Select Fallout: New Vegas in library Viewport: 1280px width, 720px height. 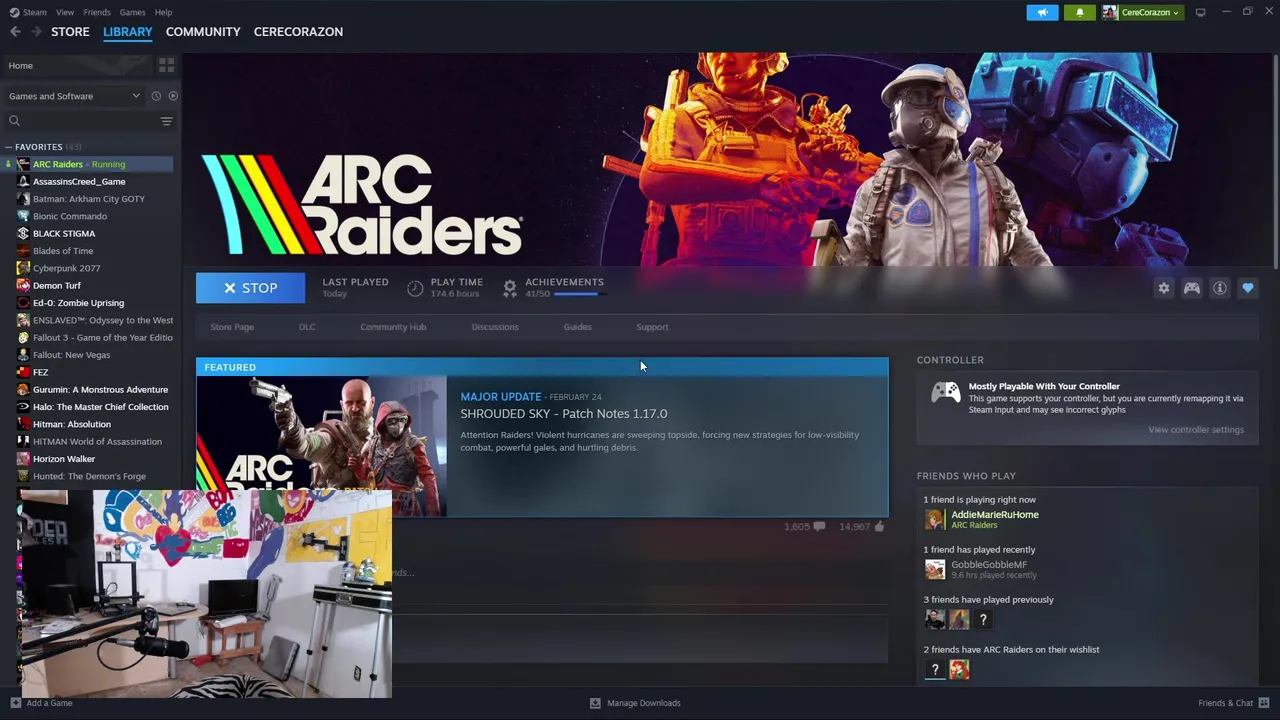tap(71, 355)
